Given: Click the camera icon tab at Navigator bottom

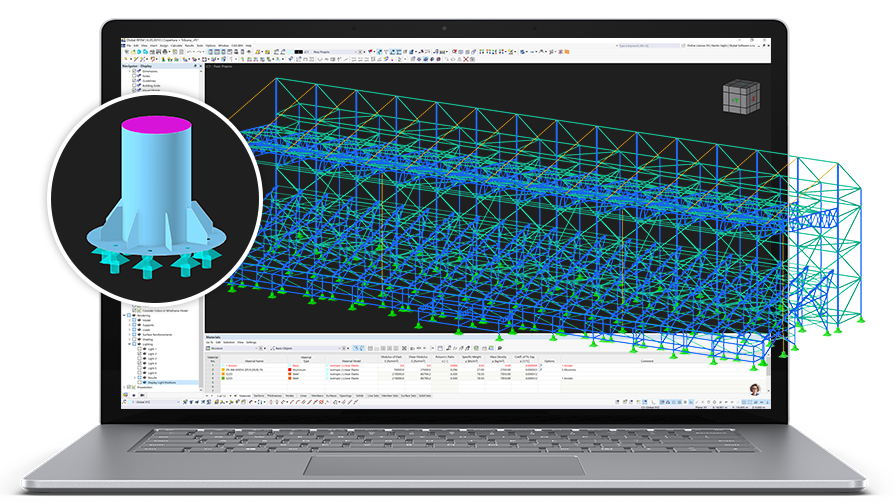Looking at the screenshot, I should click(x=142, y=395).
